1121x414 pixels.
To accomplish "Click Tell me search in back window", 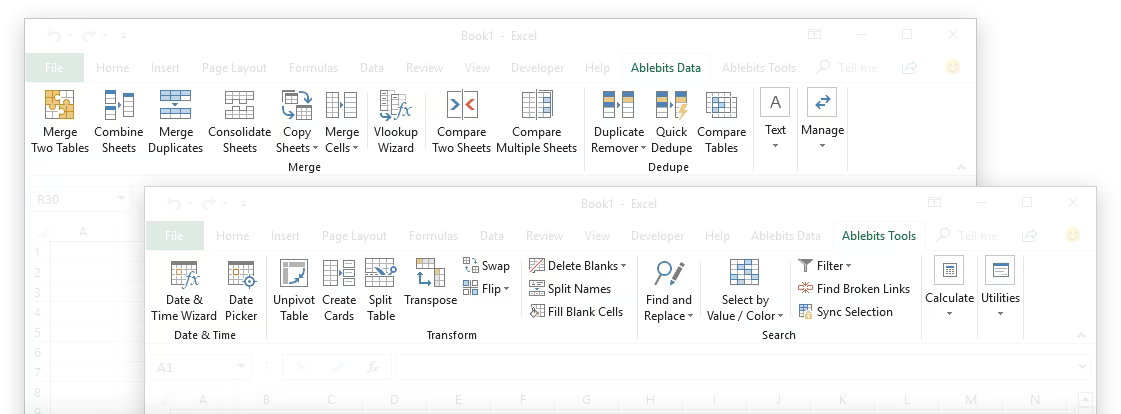I will coord(848,68).
